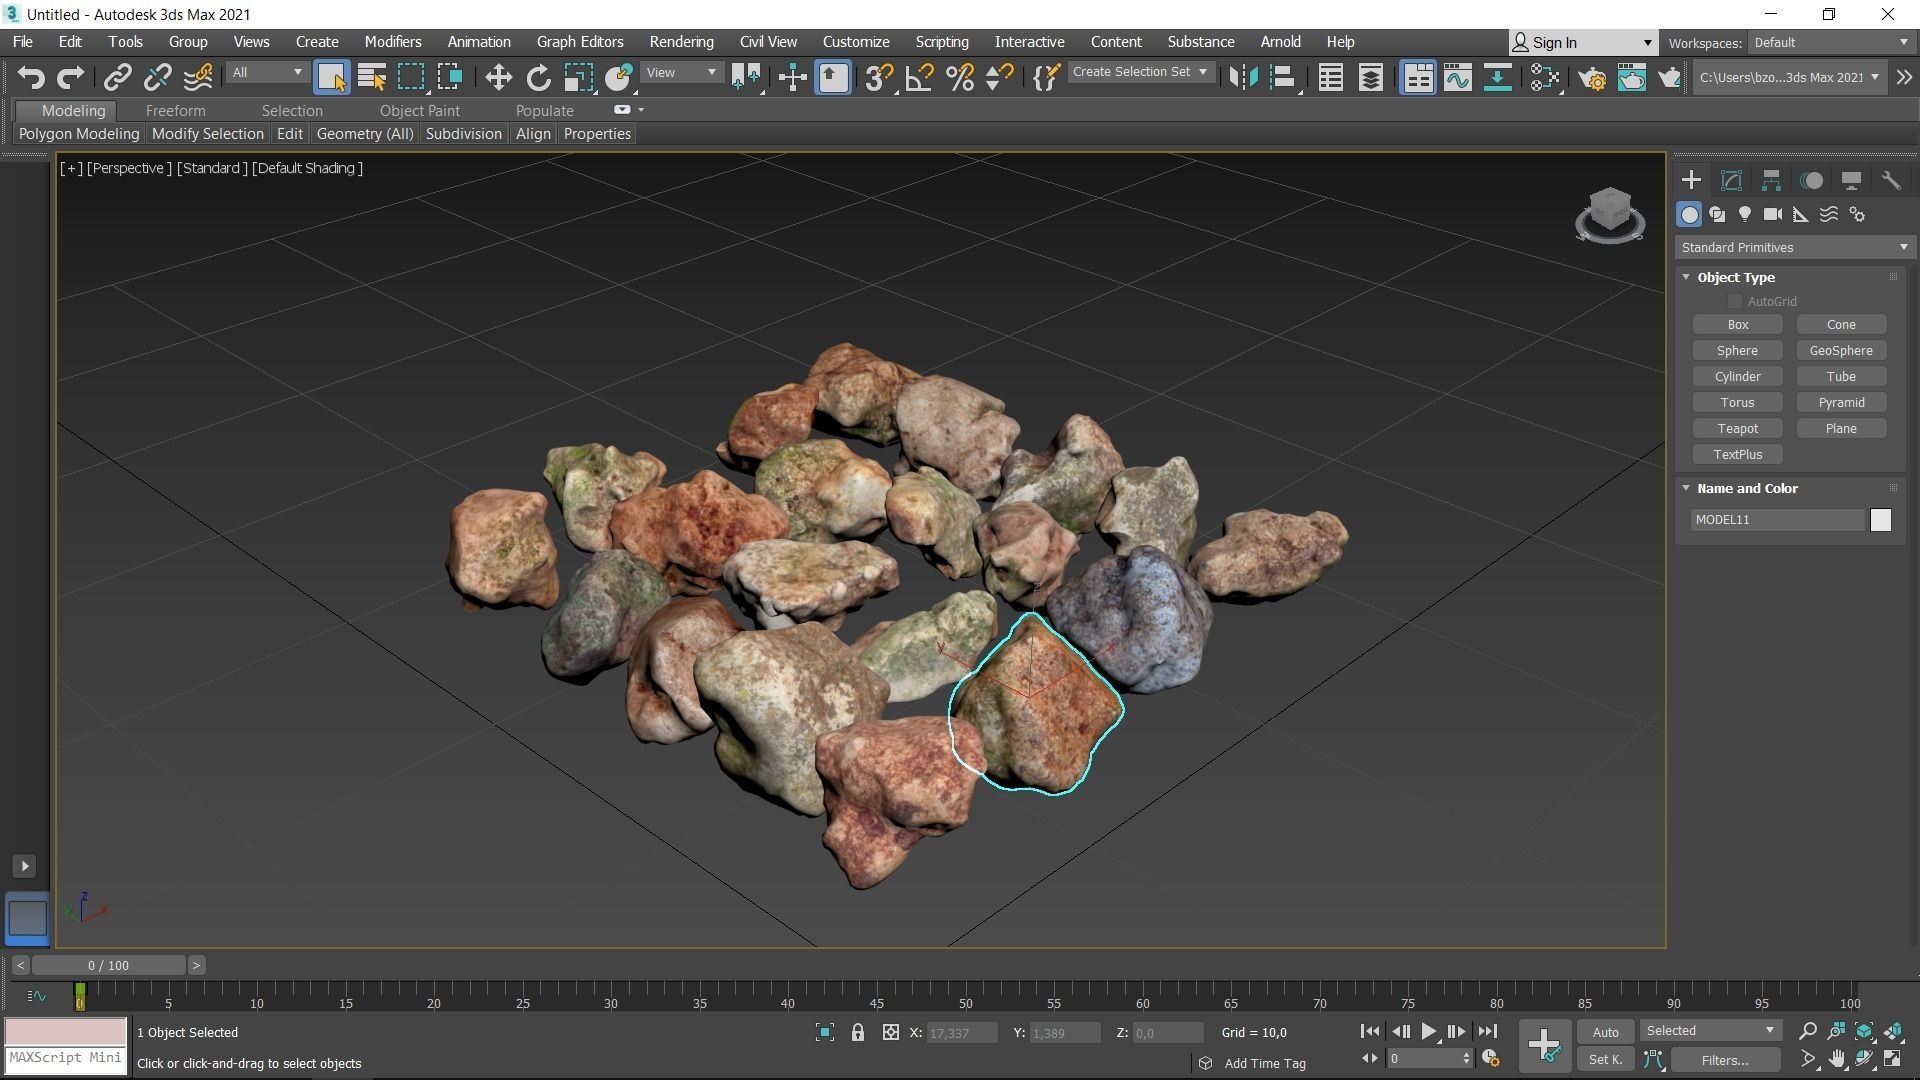Image resolution: width=1920 pixels, height=1080 pixels.
Task: Toggle the ribbon display button
Action: 1417,77
